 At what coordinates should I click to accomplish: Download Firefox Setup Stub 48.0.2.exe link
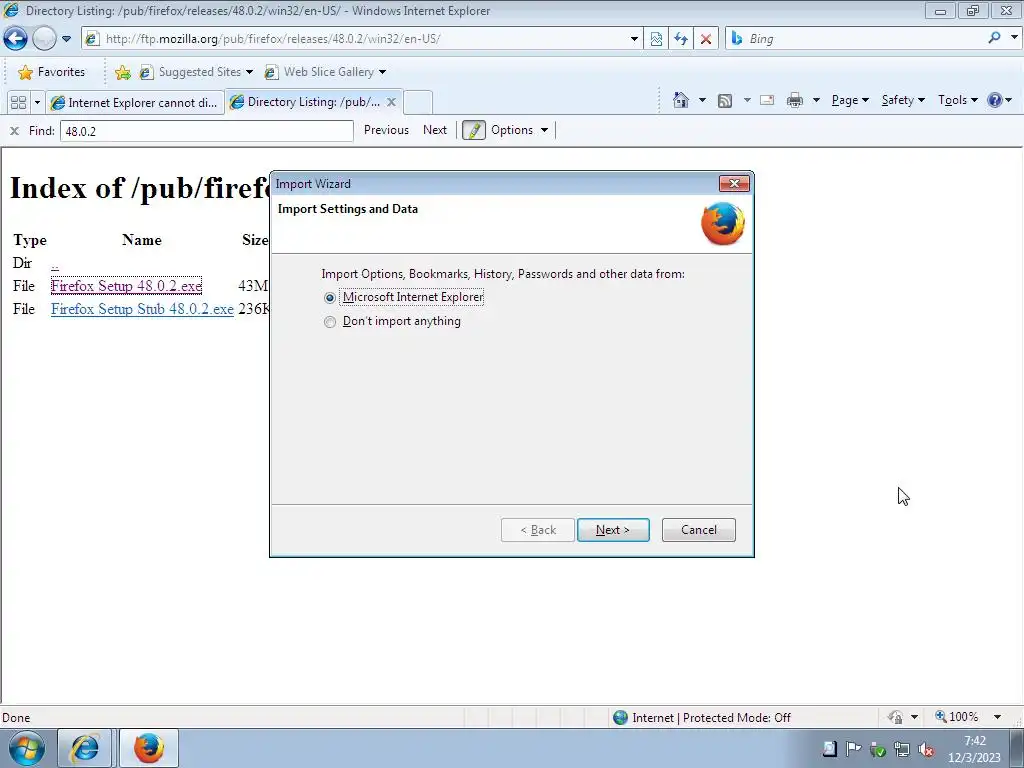(x=142, y=309)
